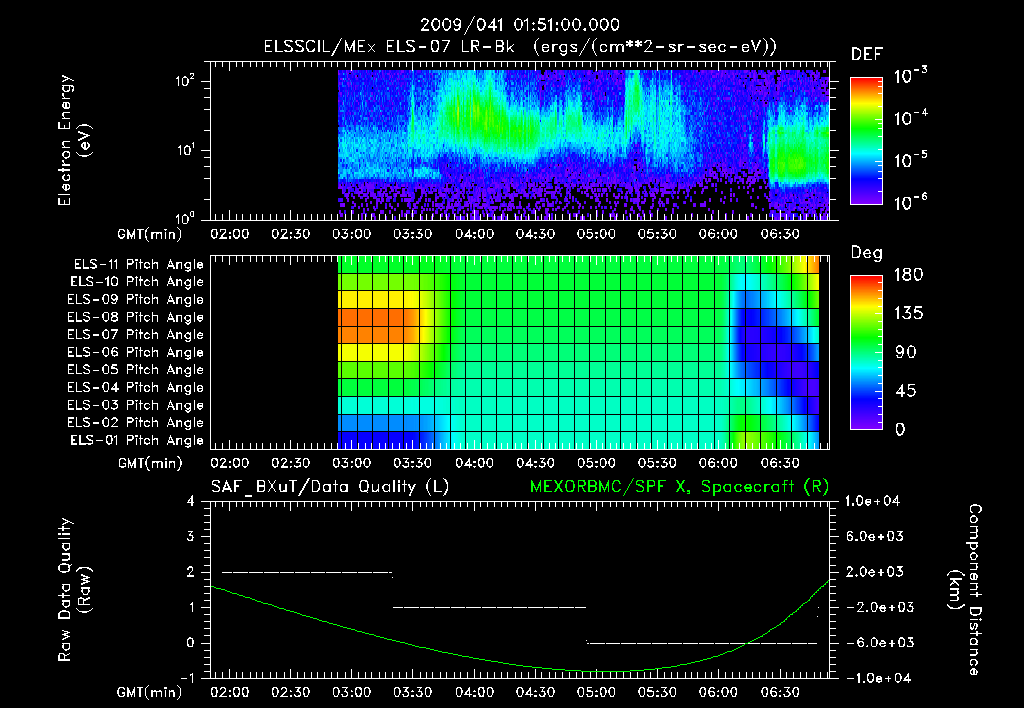Click the 02:00 tick under the spectrogram
This screenshot has width=1024, height=708.
tap(230, 234)
